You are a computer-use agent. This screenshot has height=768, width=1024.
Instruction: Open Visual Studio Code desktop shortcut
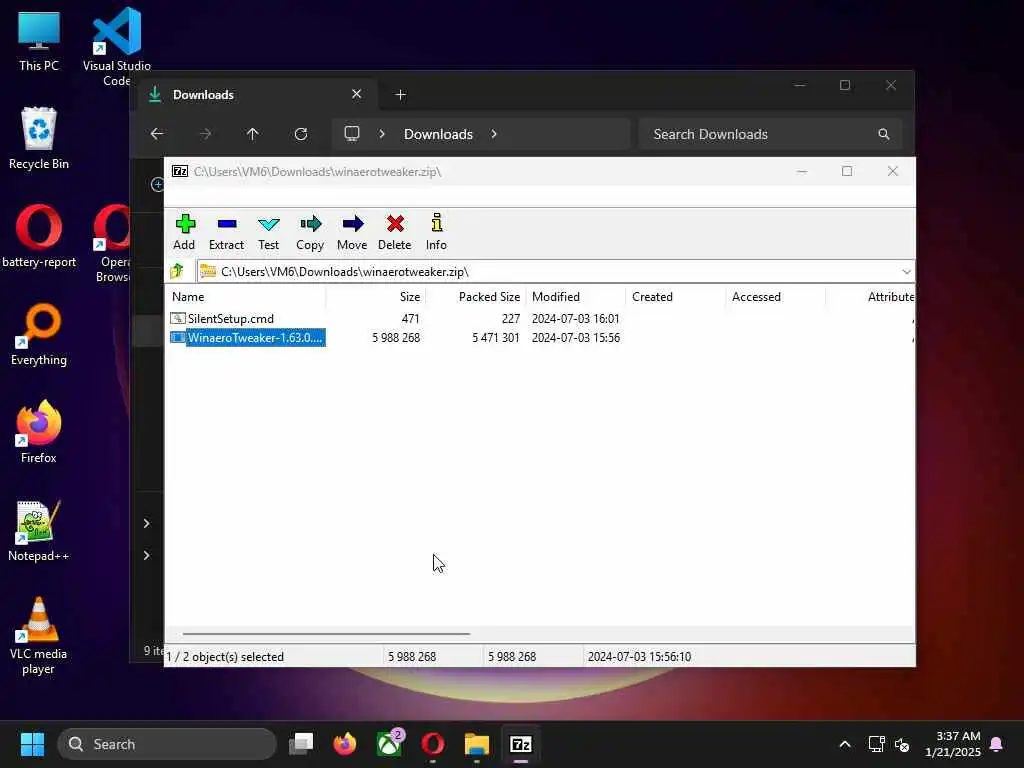tap(117, 46)
